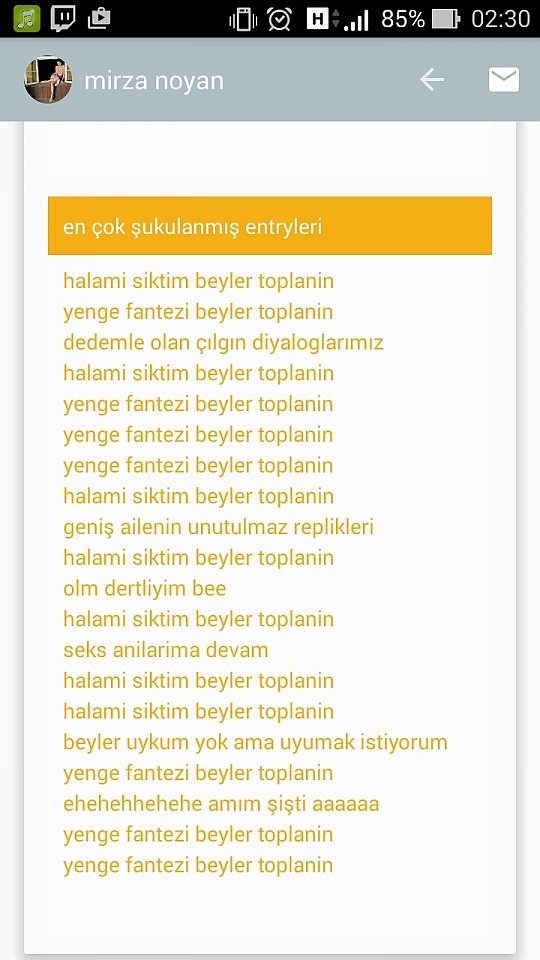Open the 'seks anilarima devam' entry
The height and width of the screenshot is (960, 540).
(166, 650)
